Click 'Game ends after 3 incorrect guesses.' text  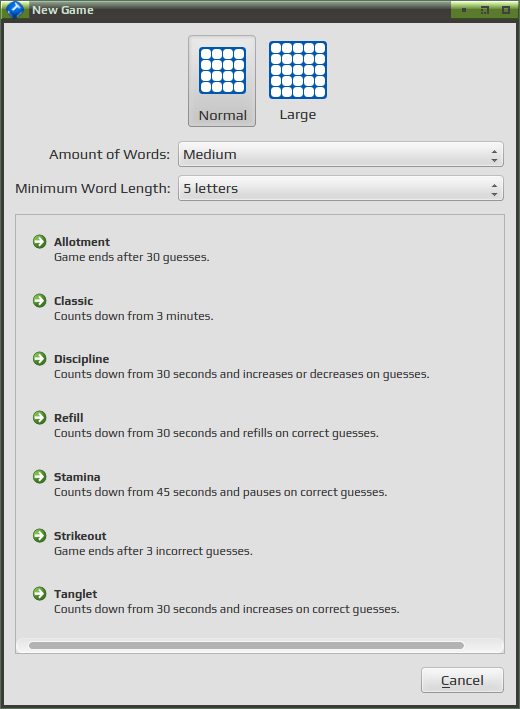pyautogui.click(x=153, y=551)
